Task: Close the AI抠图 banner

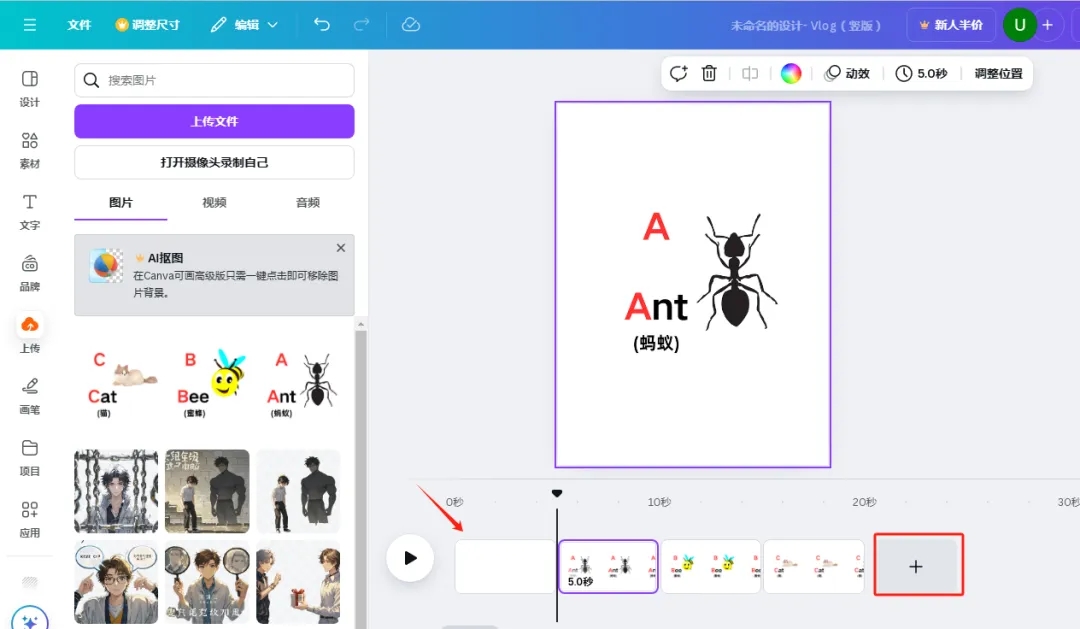Action: [x=341, y=248]
